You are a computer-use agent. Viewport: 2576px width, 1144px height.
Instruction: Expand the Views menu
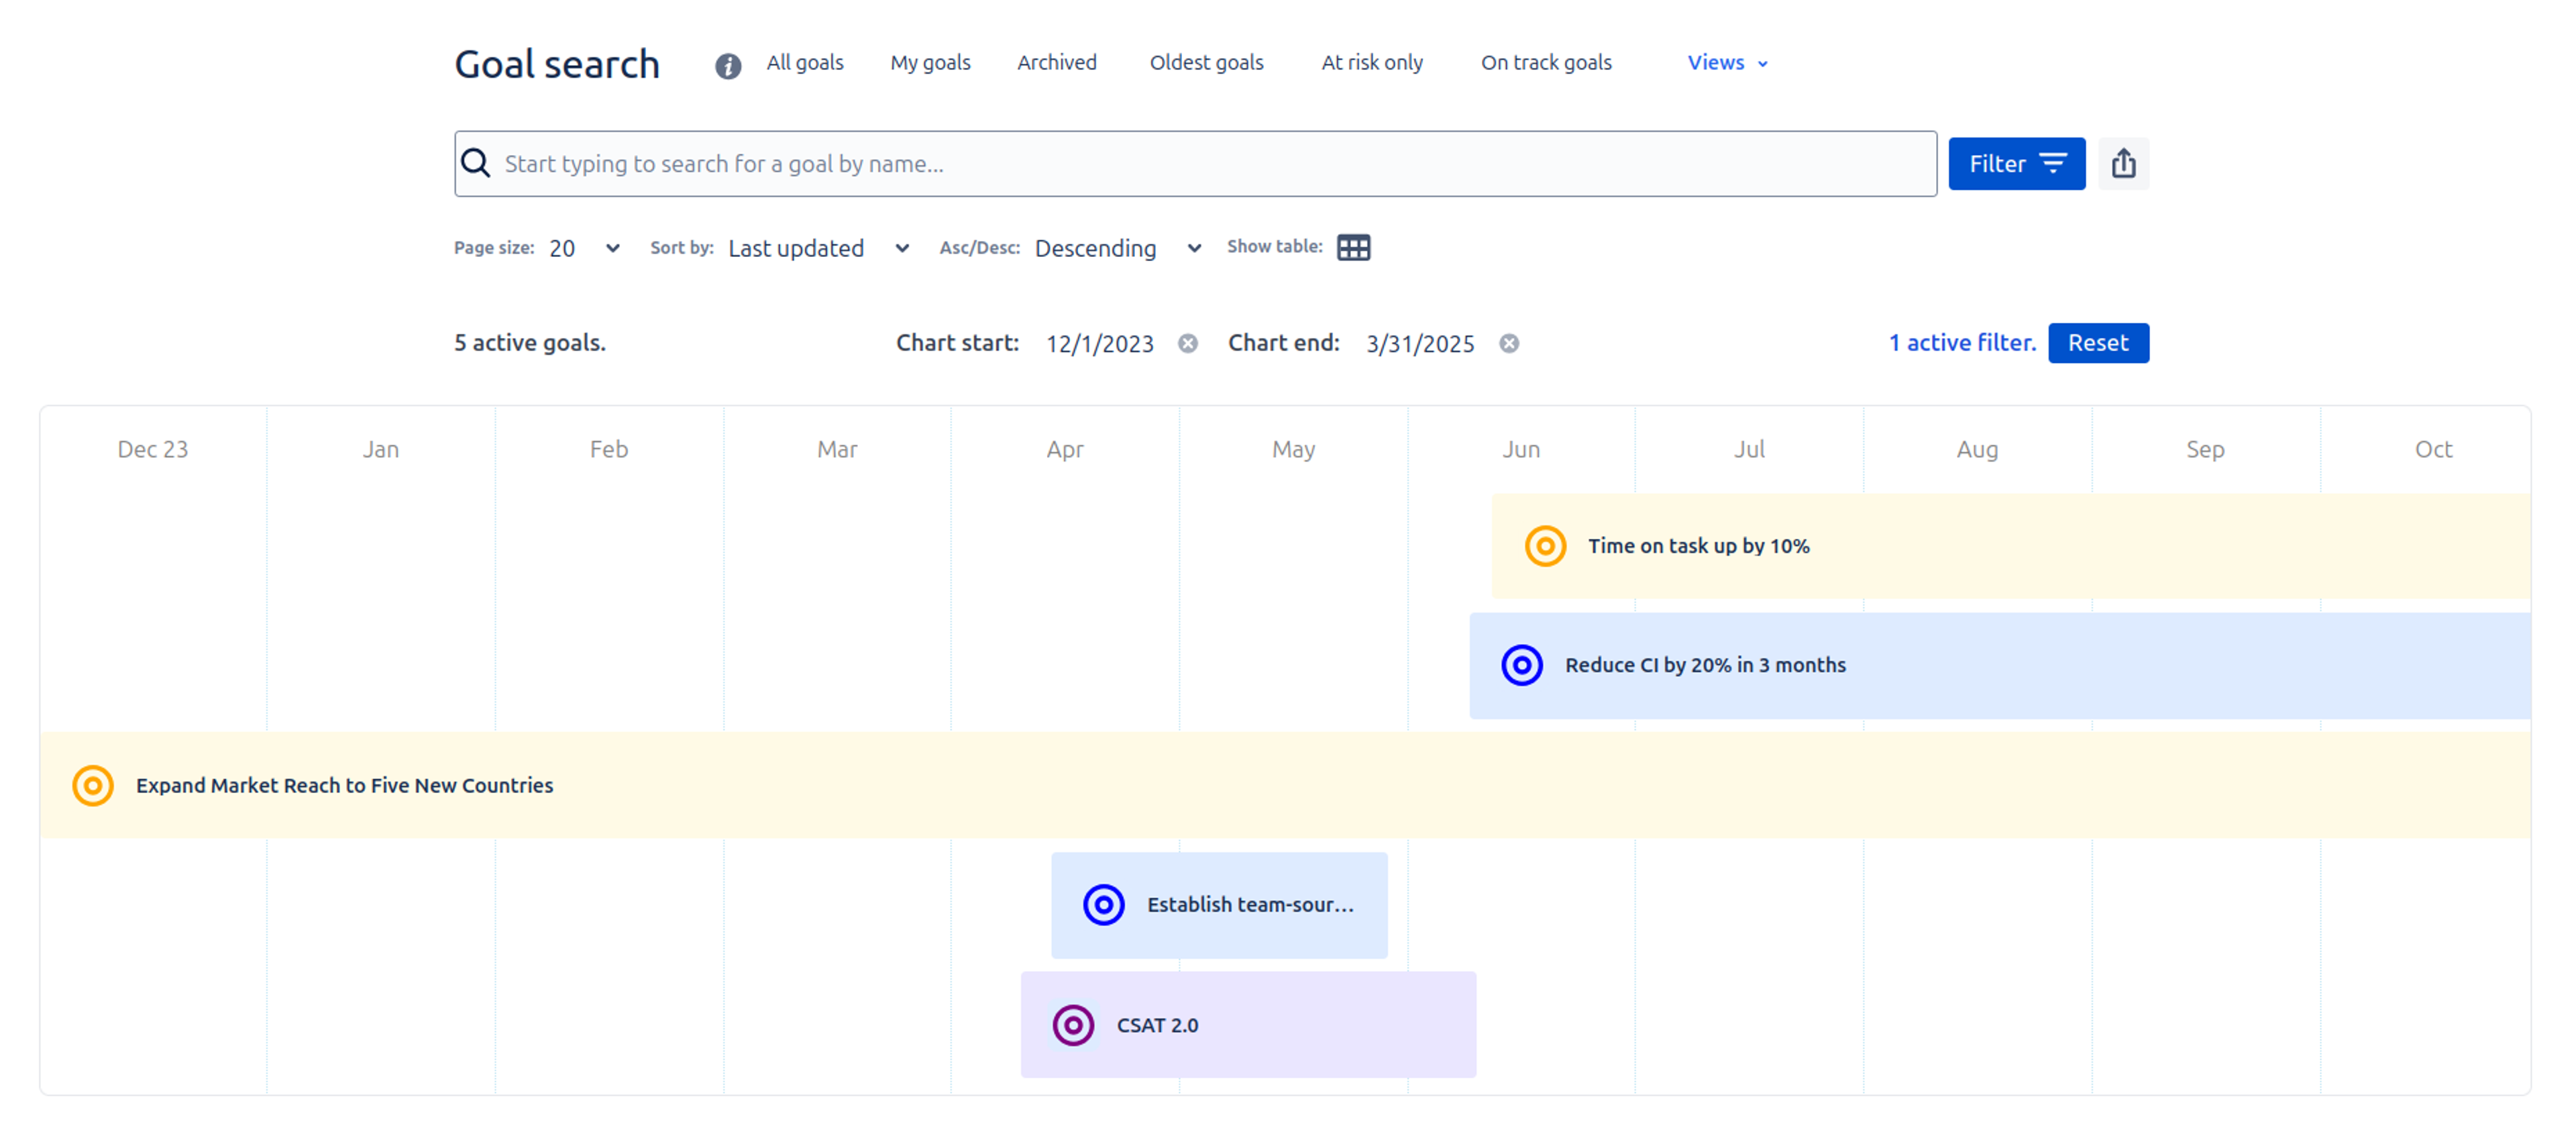tap(1727, 62)
